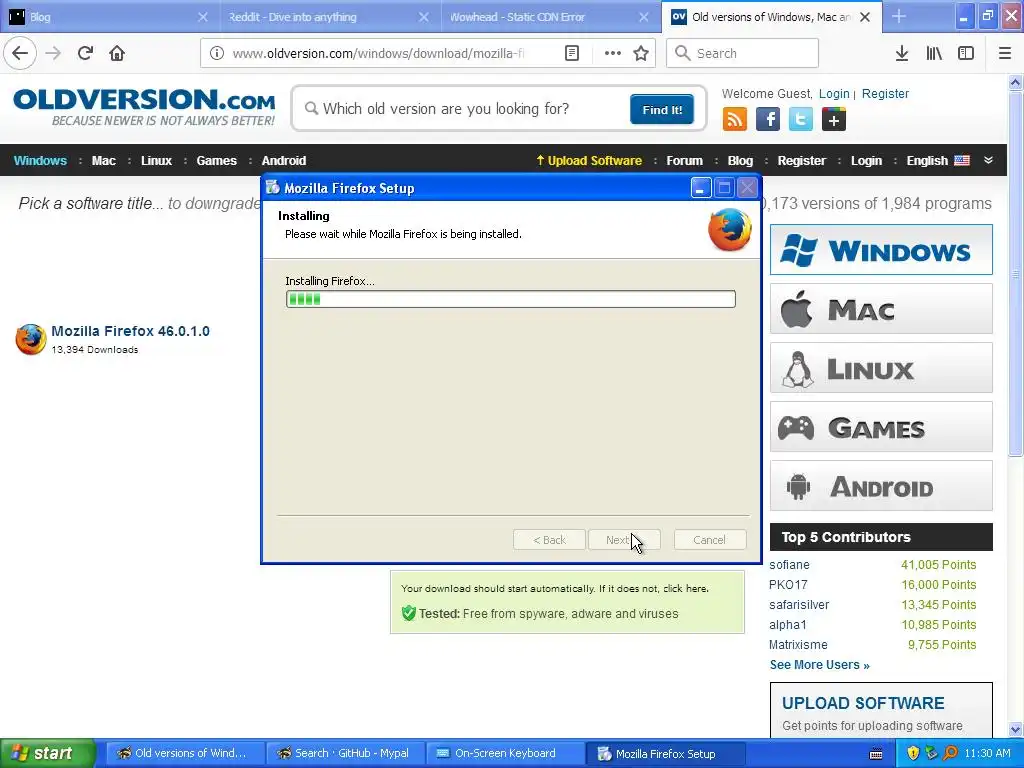This screenshot has width=1024, height=768.
Task: Select Mac in the site navigation
Action: (103, 161)
